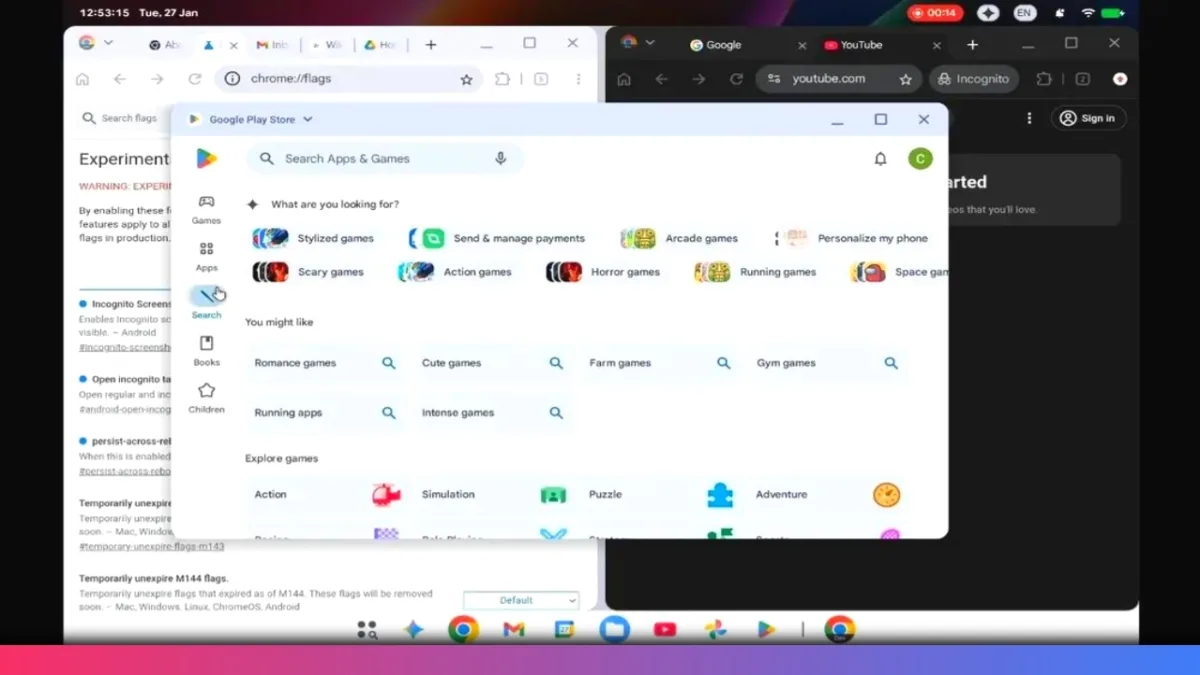
Task: Close the Google tab in incognito window
Action: coord(802,45)
